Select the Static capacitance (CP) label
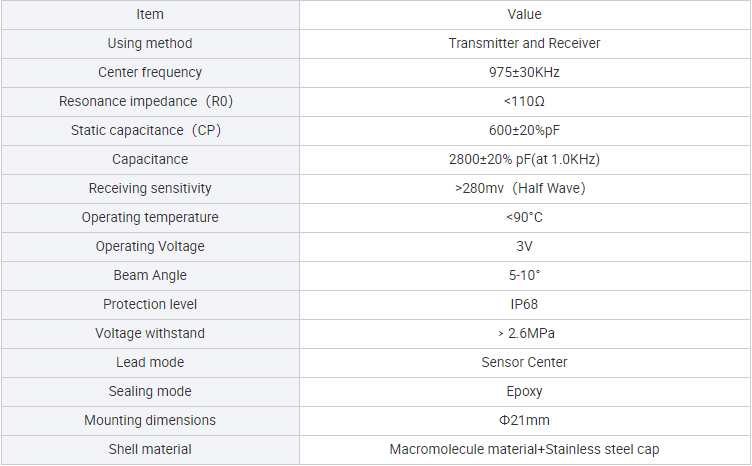The height and width of the screenshot is (466, 752). (x=146, y=130)
